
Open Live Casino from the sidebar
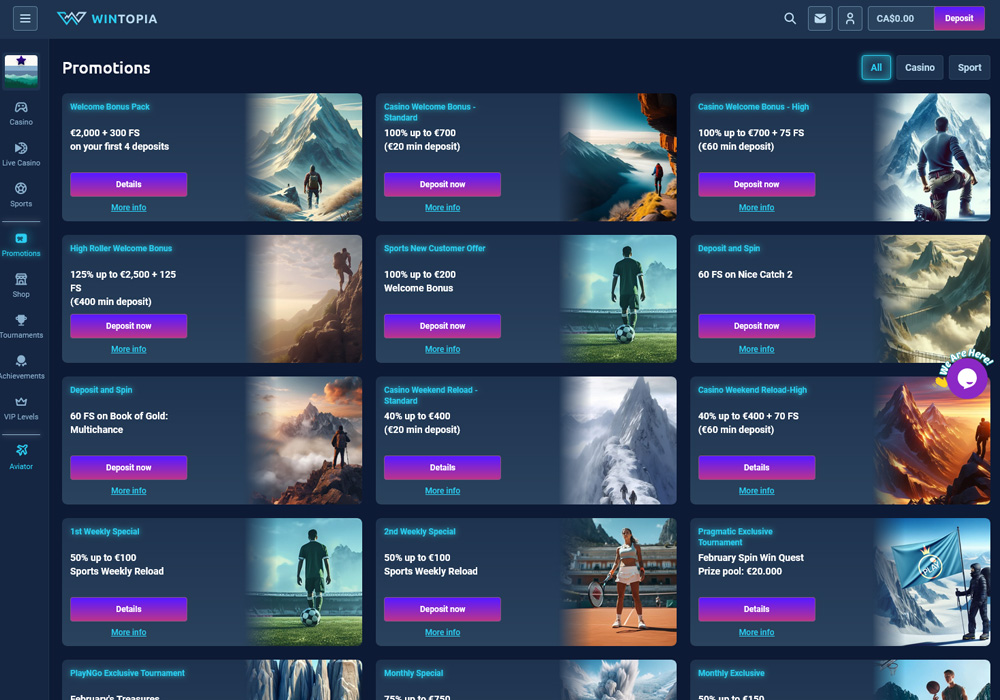[21, 154]
